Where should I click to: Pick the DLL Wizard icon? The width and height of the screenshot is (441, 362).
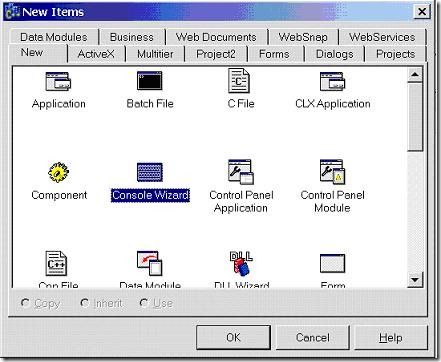tap(241, 263)
